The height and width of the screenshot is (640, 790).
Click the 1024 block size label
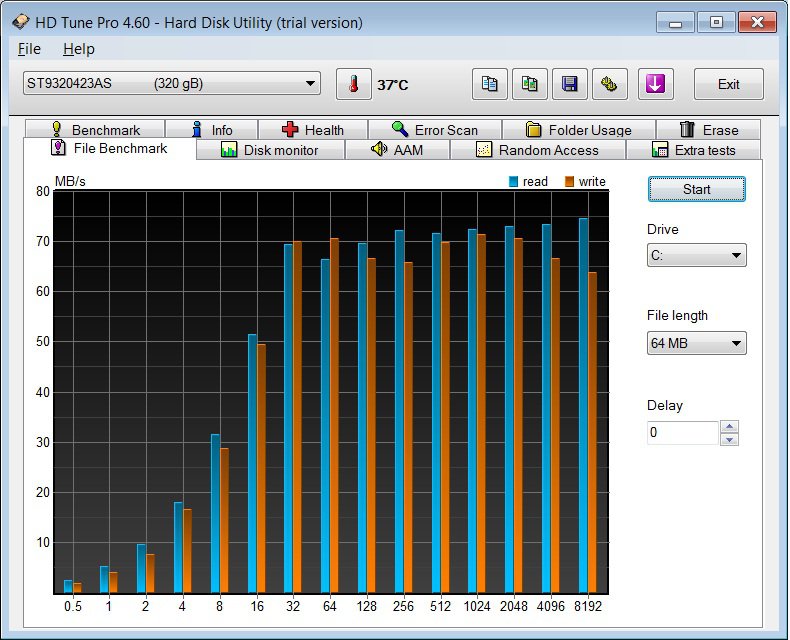pos(477,606)
